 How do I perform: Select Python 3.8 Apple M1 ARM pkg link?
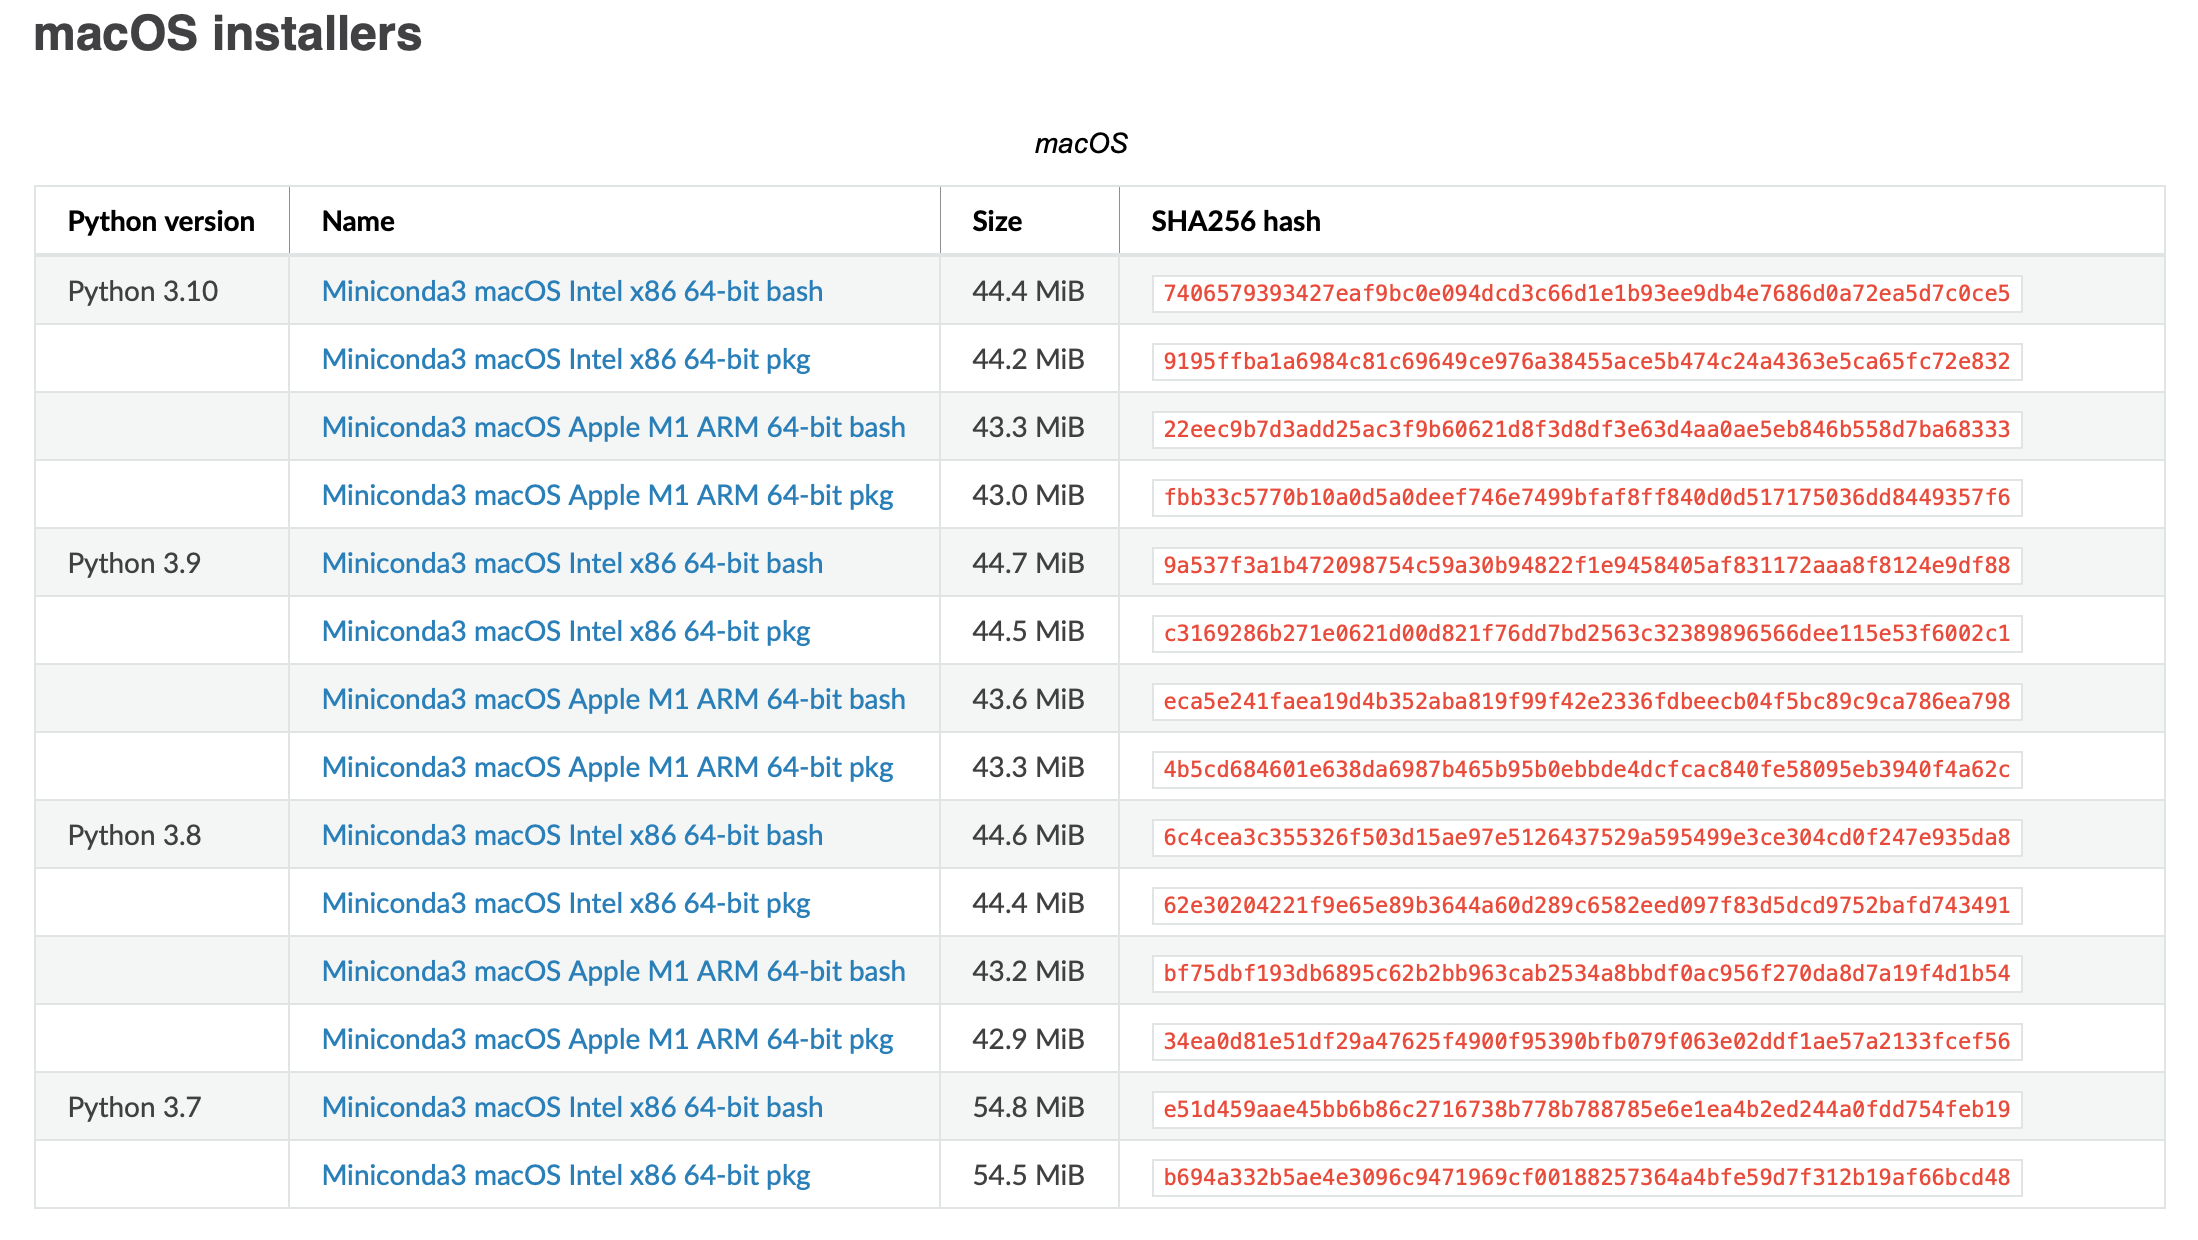[x=608, y=1039]
